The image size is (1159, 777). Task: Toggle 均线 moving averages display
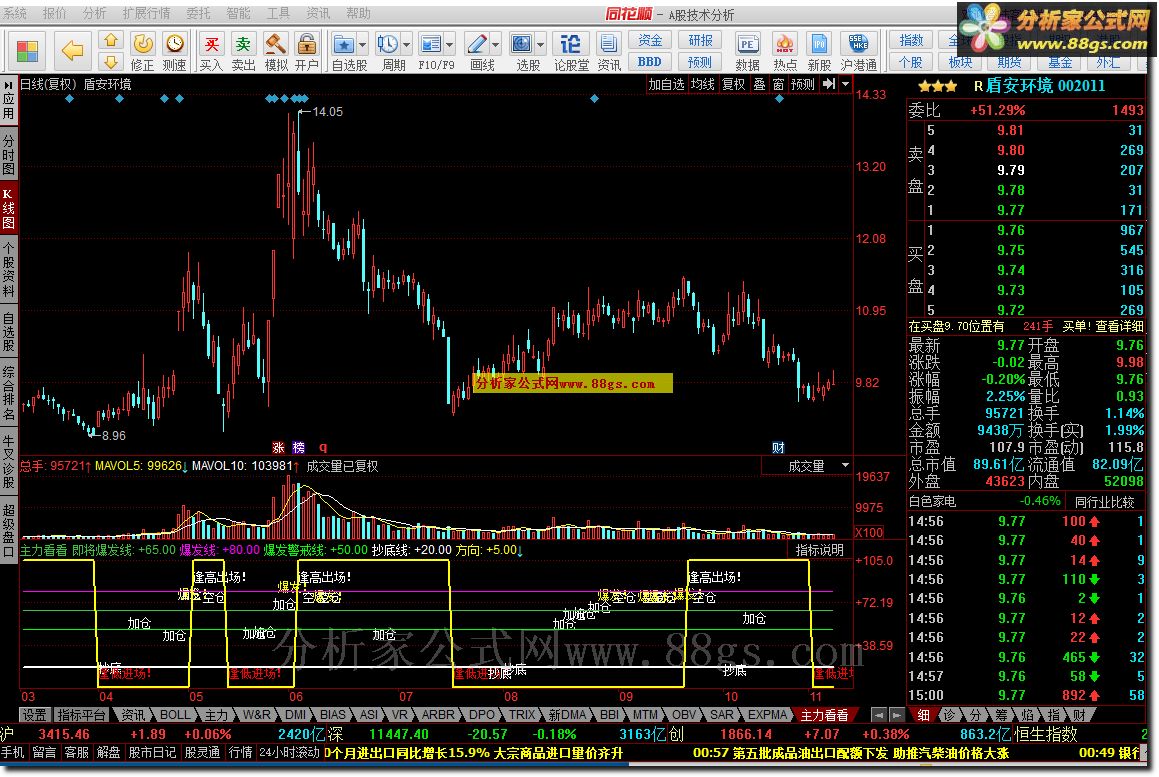point(702,84)
